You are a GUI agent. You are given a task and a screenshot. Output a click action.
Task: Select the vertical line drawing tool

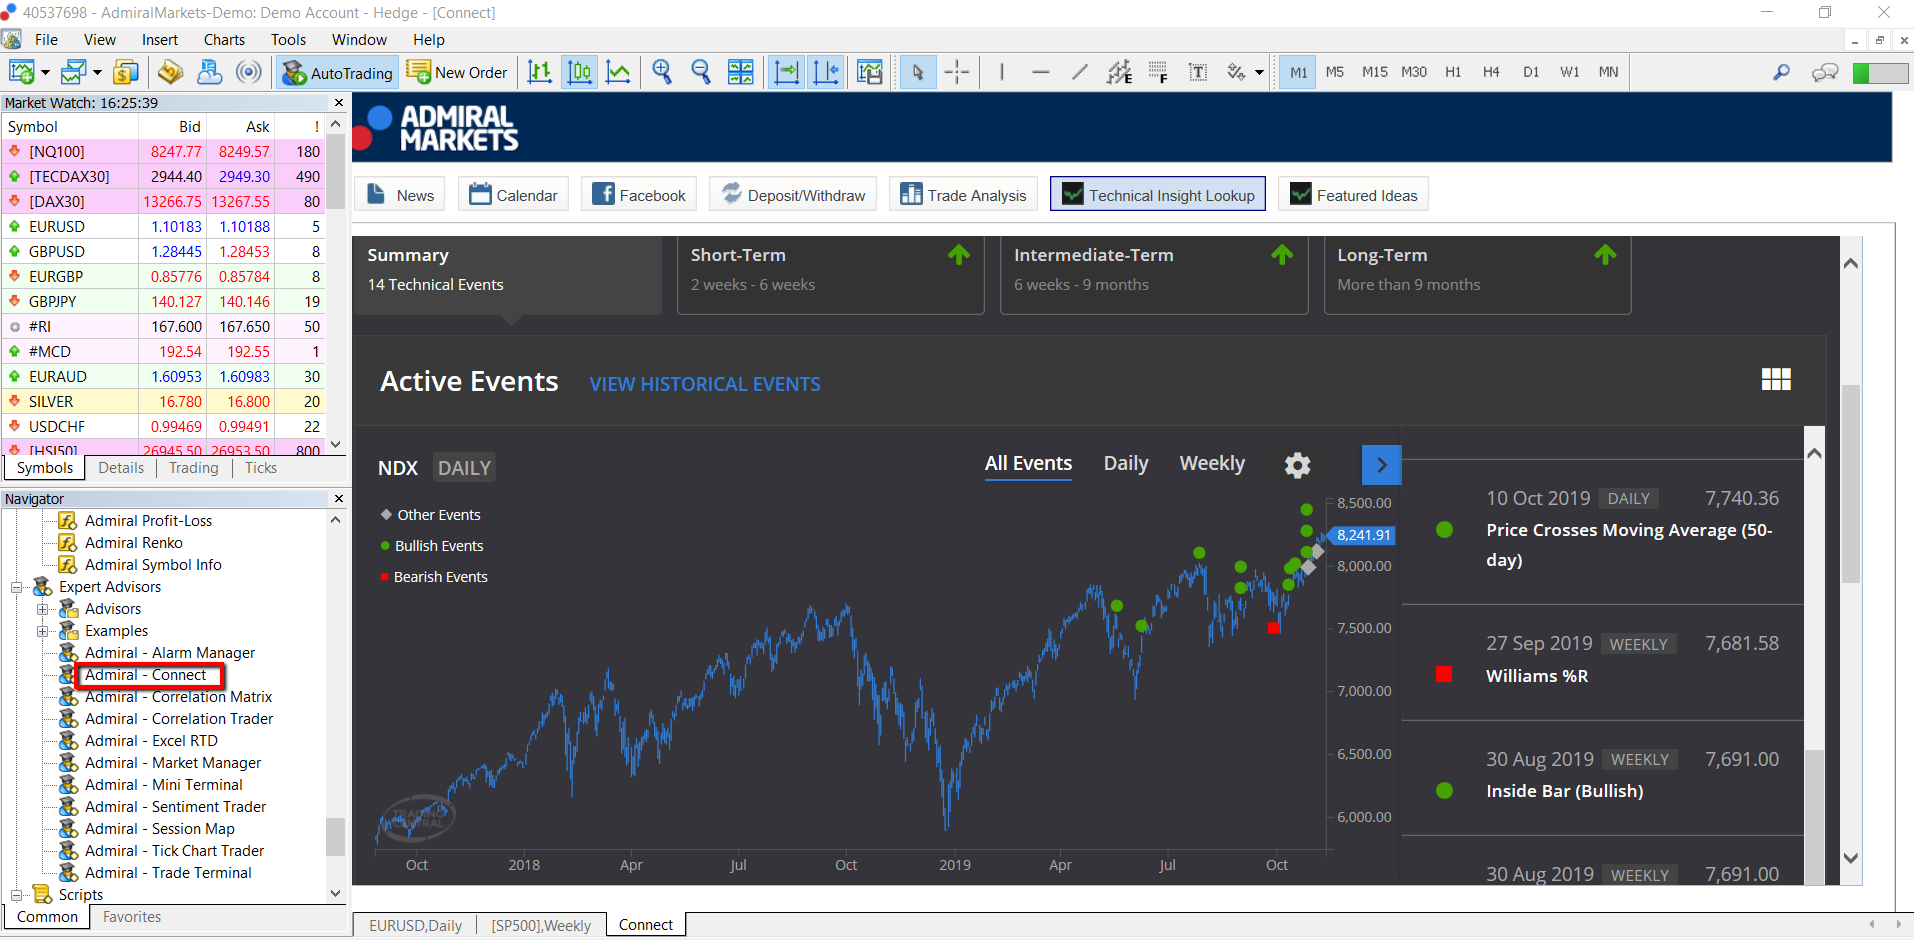(x=1001, y=72)
